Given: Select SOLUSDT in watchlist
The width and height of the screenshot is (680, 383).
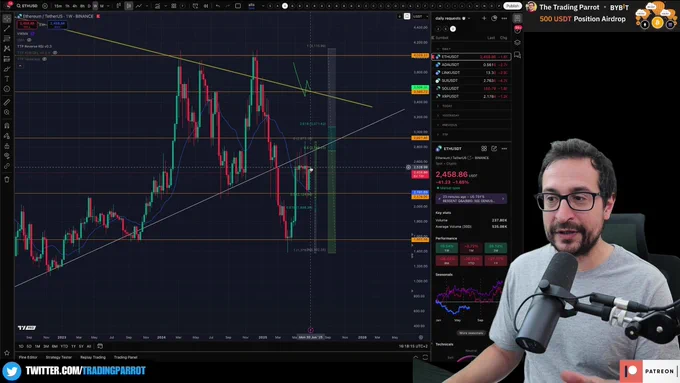Looking at the screenshot, I should click(x=471, y=88).
